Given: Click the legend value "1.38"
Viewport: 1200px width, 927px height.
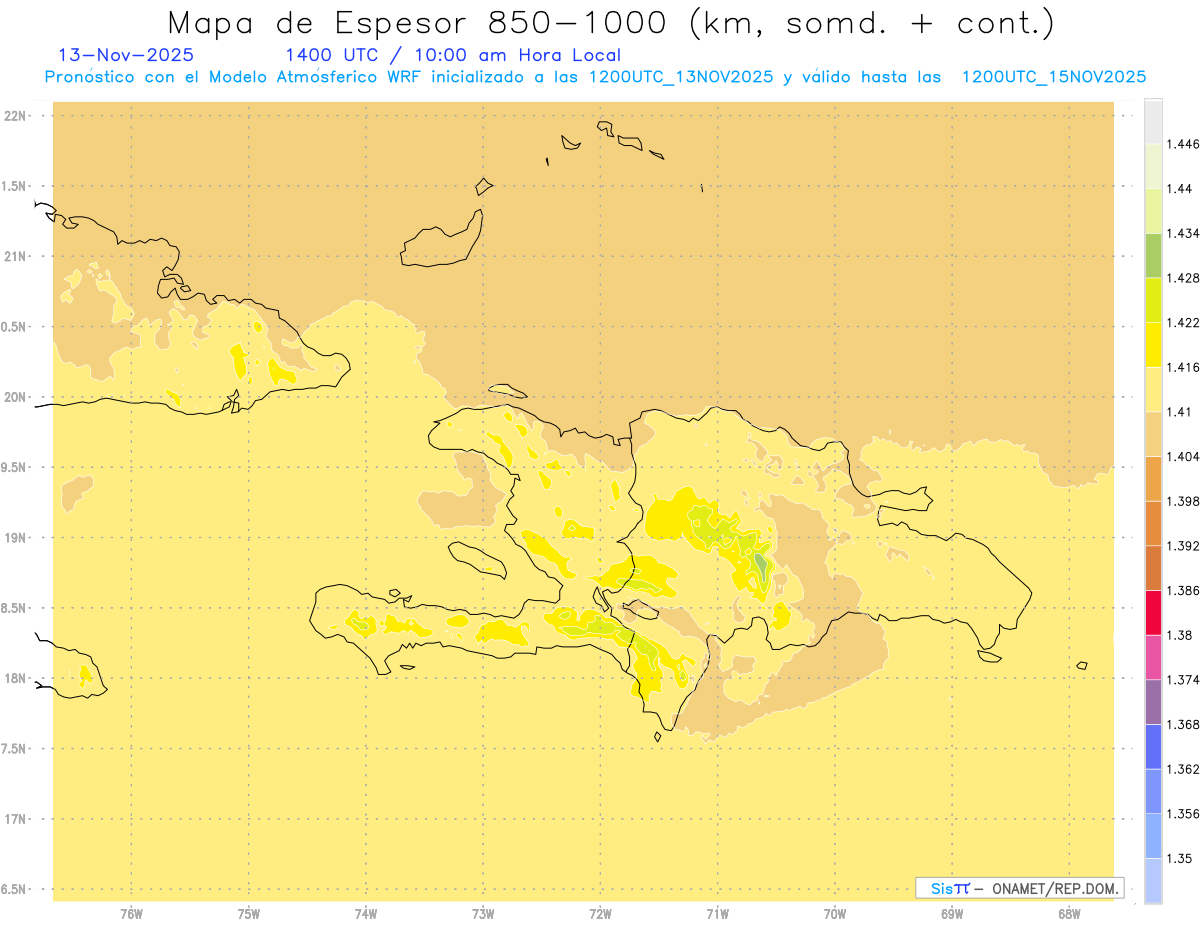Looking at the screenshot, I should tap(1180, 635).
